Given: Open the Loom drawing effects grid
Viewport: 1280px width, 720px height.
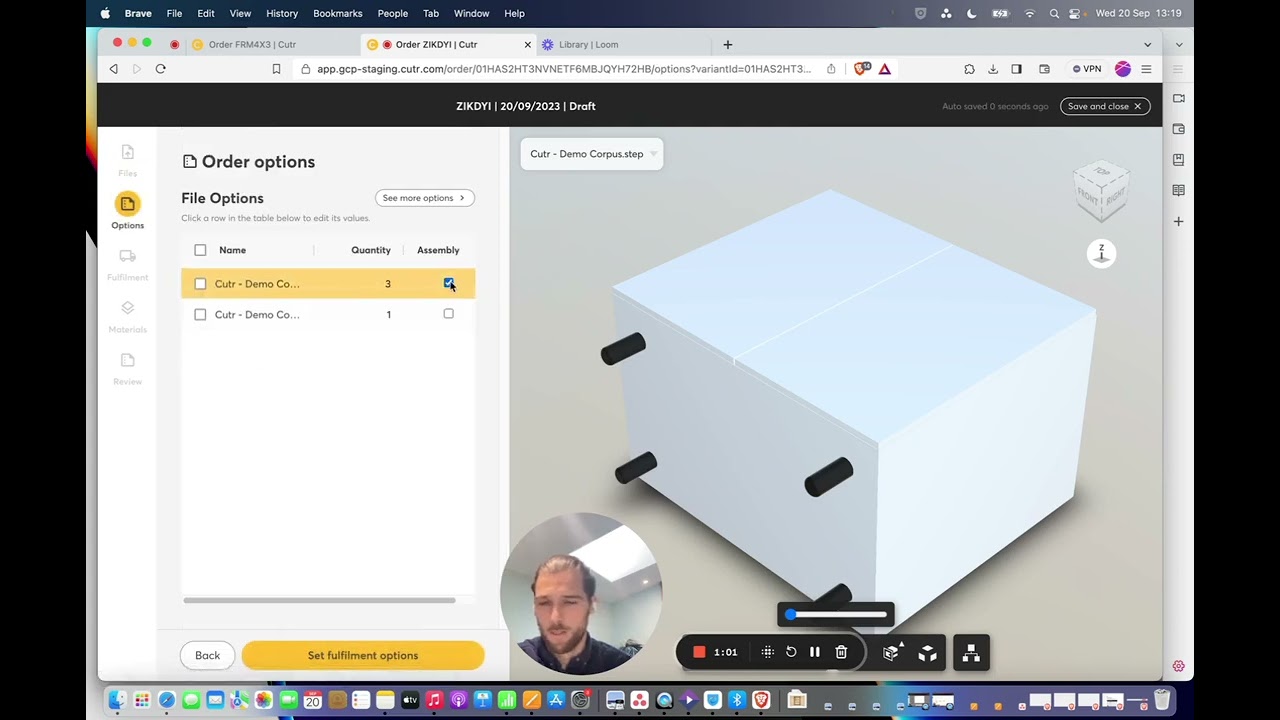Looking at the screenshot, I should tap(767, 652).
